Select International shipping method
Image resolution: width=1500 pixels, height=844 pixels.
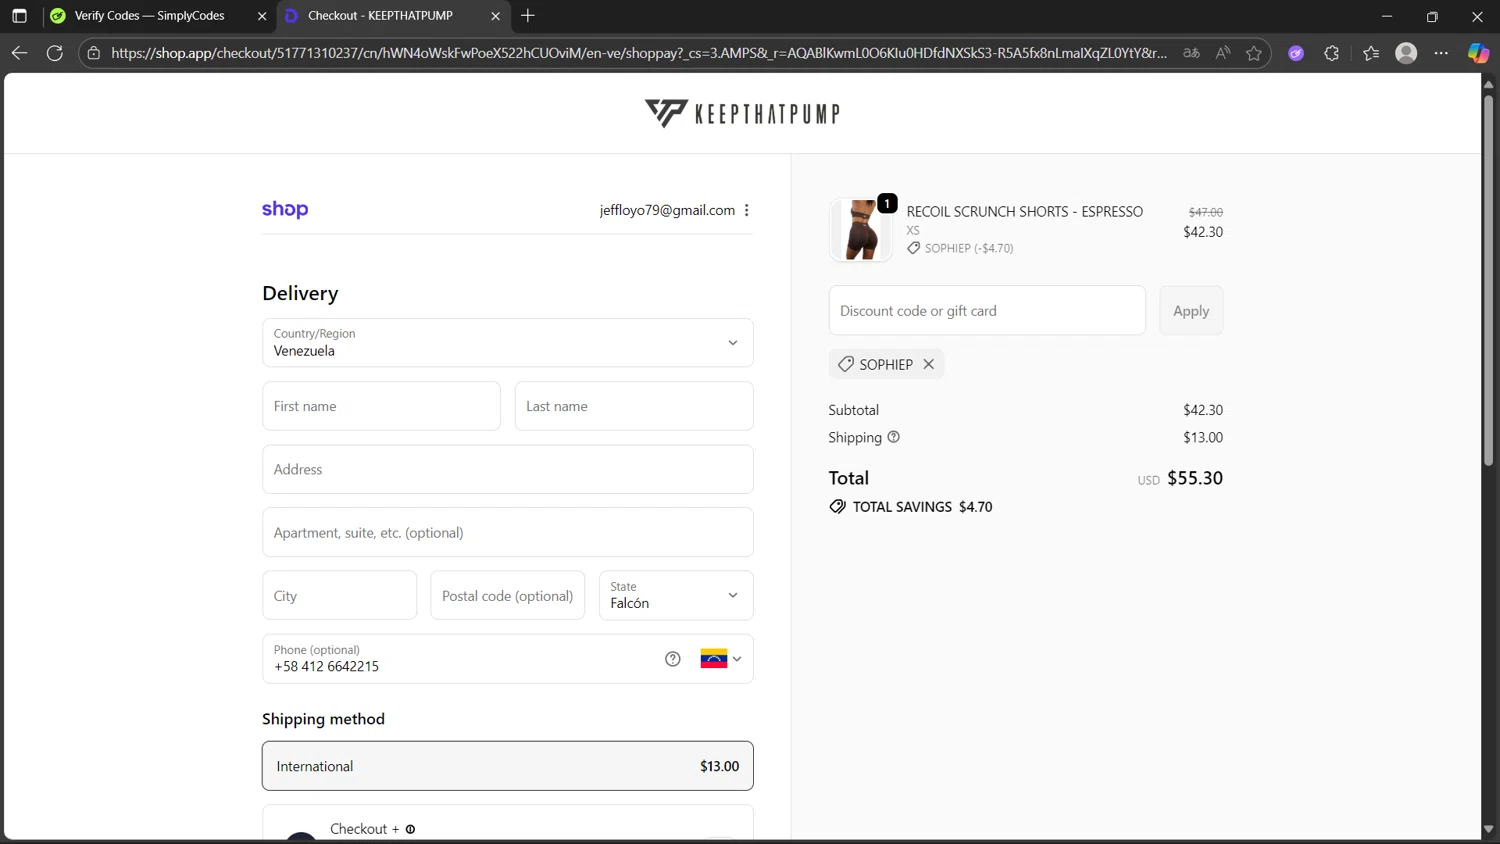(507, 766)
